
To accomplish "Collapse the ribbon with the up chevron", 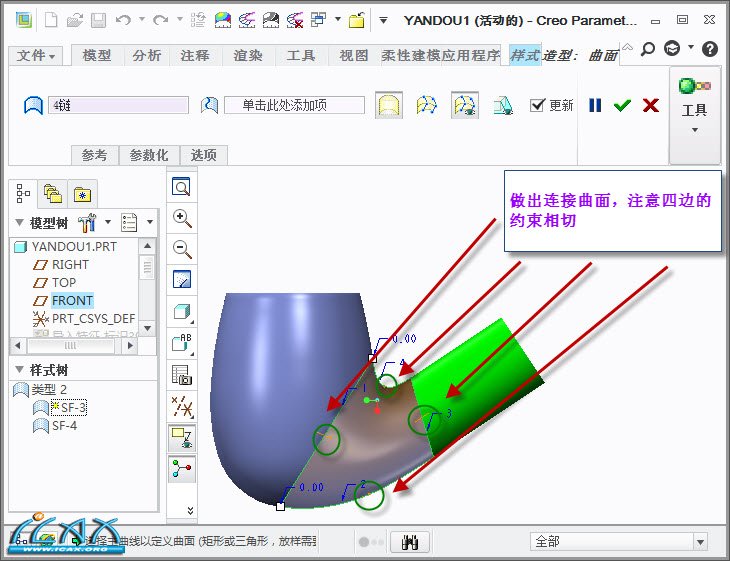I will click(x=627, y=47).
